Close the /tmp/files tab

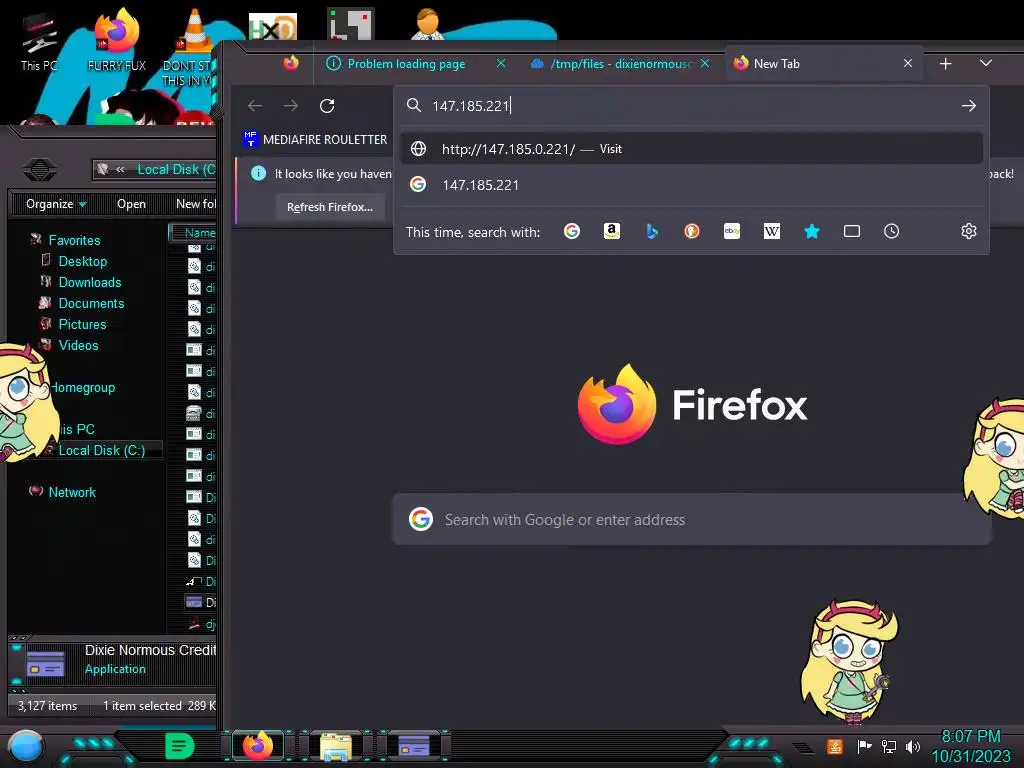pyautogui.click(x=705, y=63)
